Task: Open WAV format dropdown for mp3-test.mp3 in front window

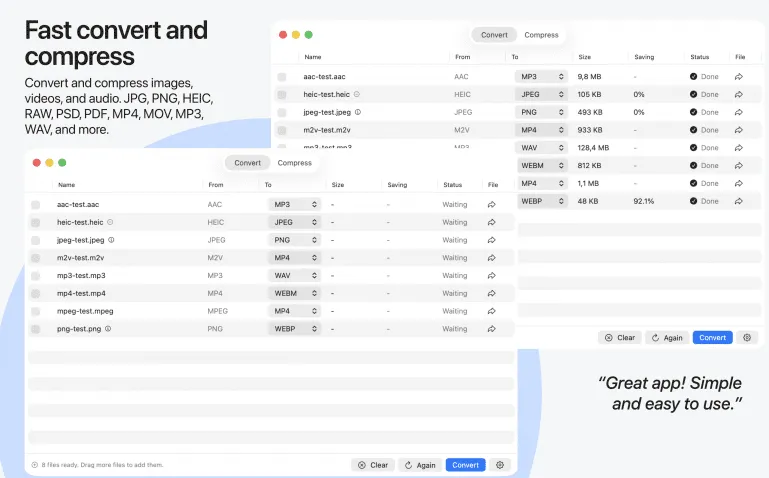Action: 294,276
